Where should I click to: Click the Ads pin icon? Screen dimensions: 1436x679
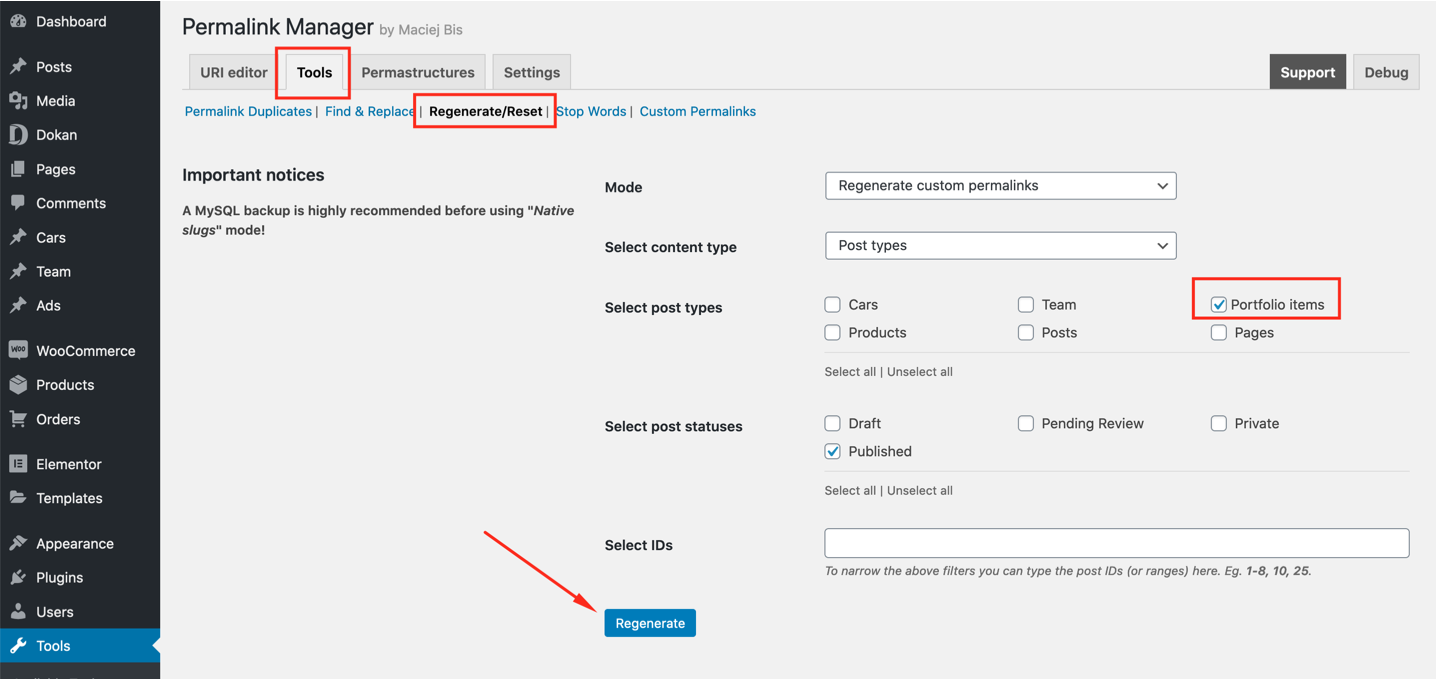tap(18, 306)
